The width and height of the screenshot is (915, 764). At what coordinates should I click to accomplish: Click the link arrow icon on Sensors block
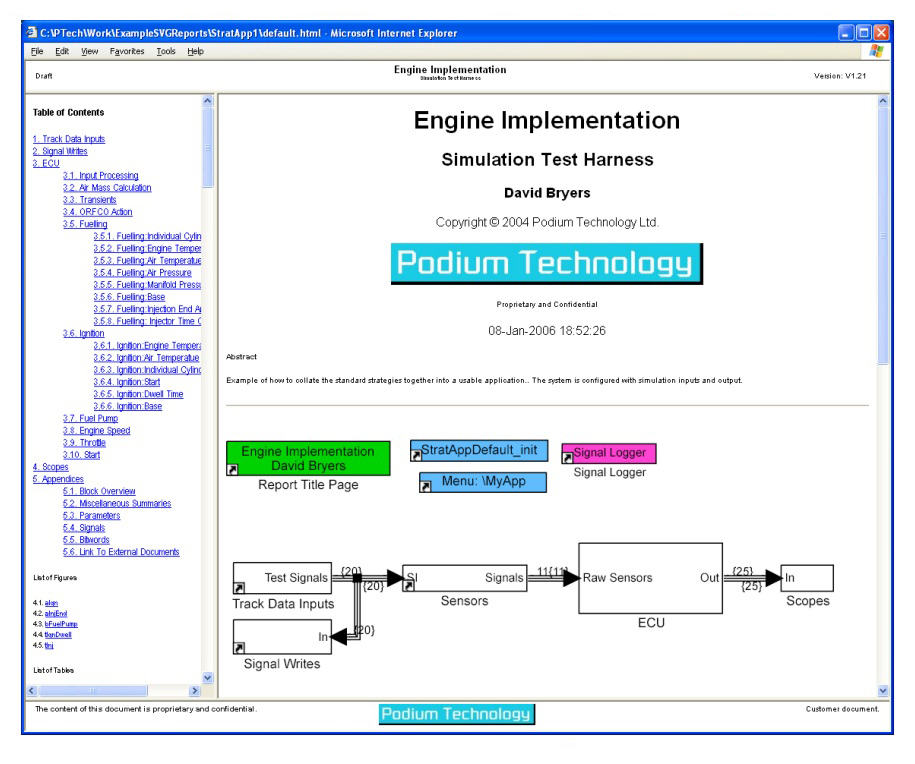408,585
